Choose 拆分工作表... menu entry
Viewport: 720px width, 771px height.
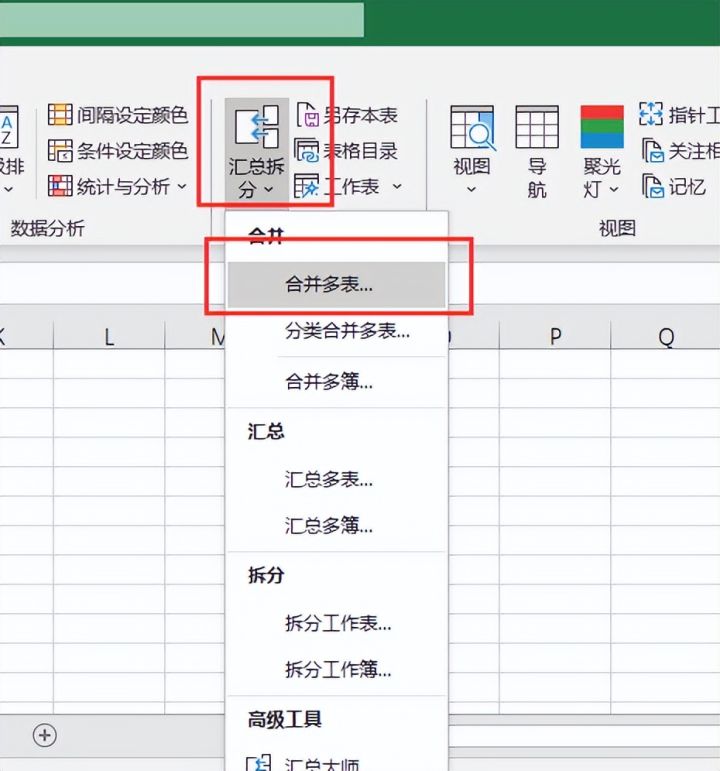pos(336,623)
